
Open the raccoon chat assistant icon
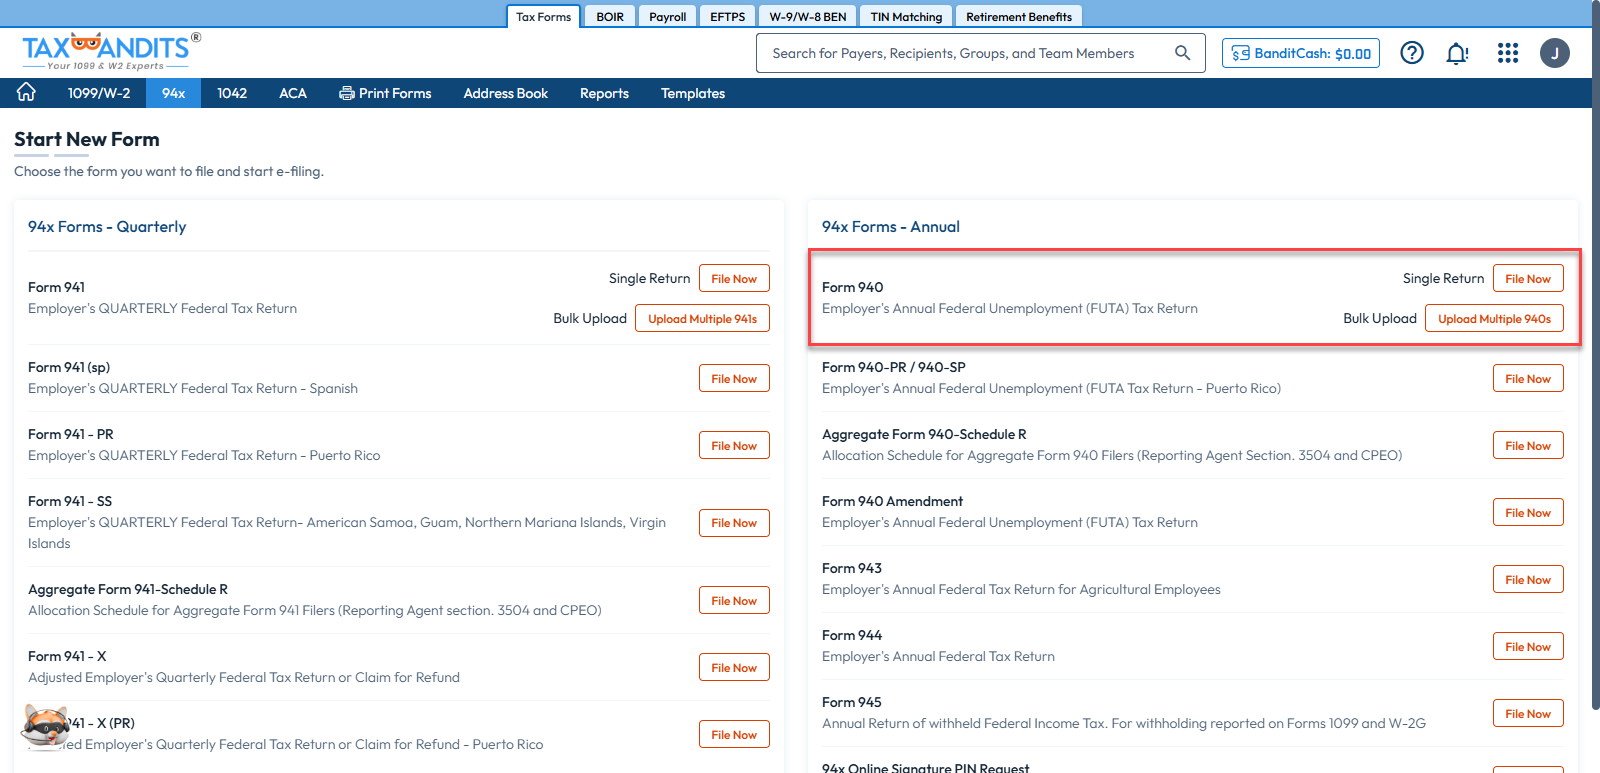pyautogui.click(x=45, y=726)
